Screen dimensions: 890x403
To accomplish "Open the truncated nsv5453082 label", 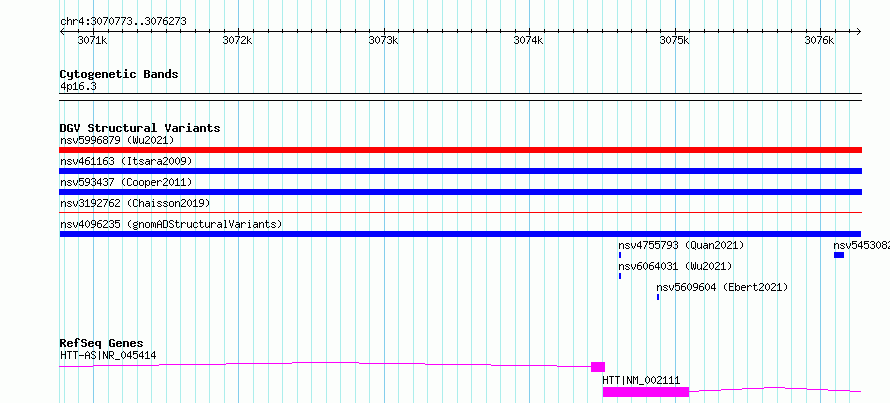I will 861,245.
